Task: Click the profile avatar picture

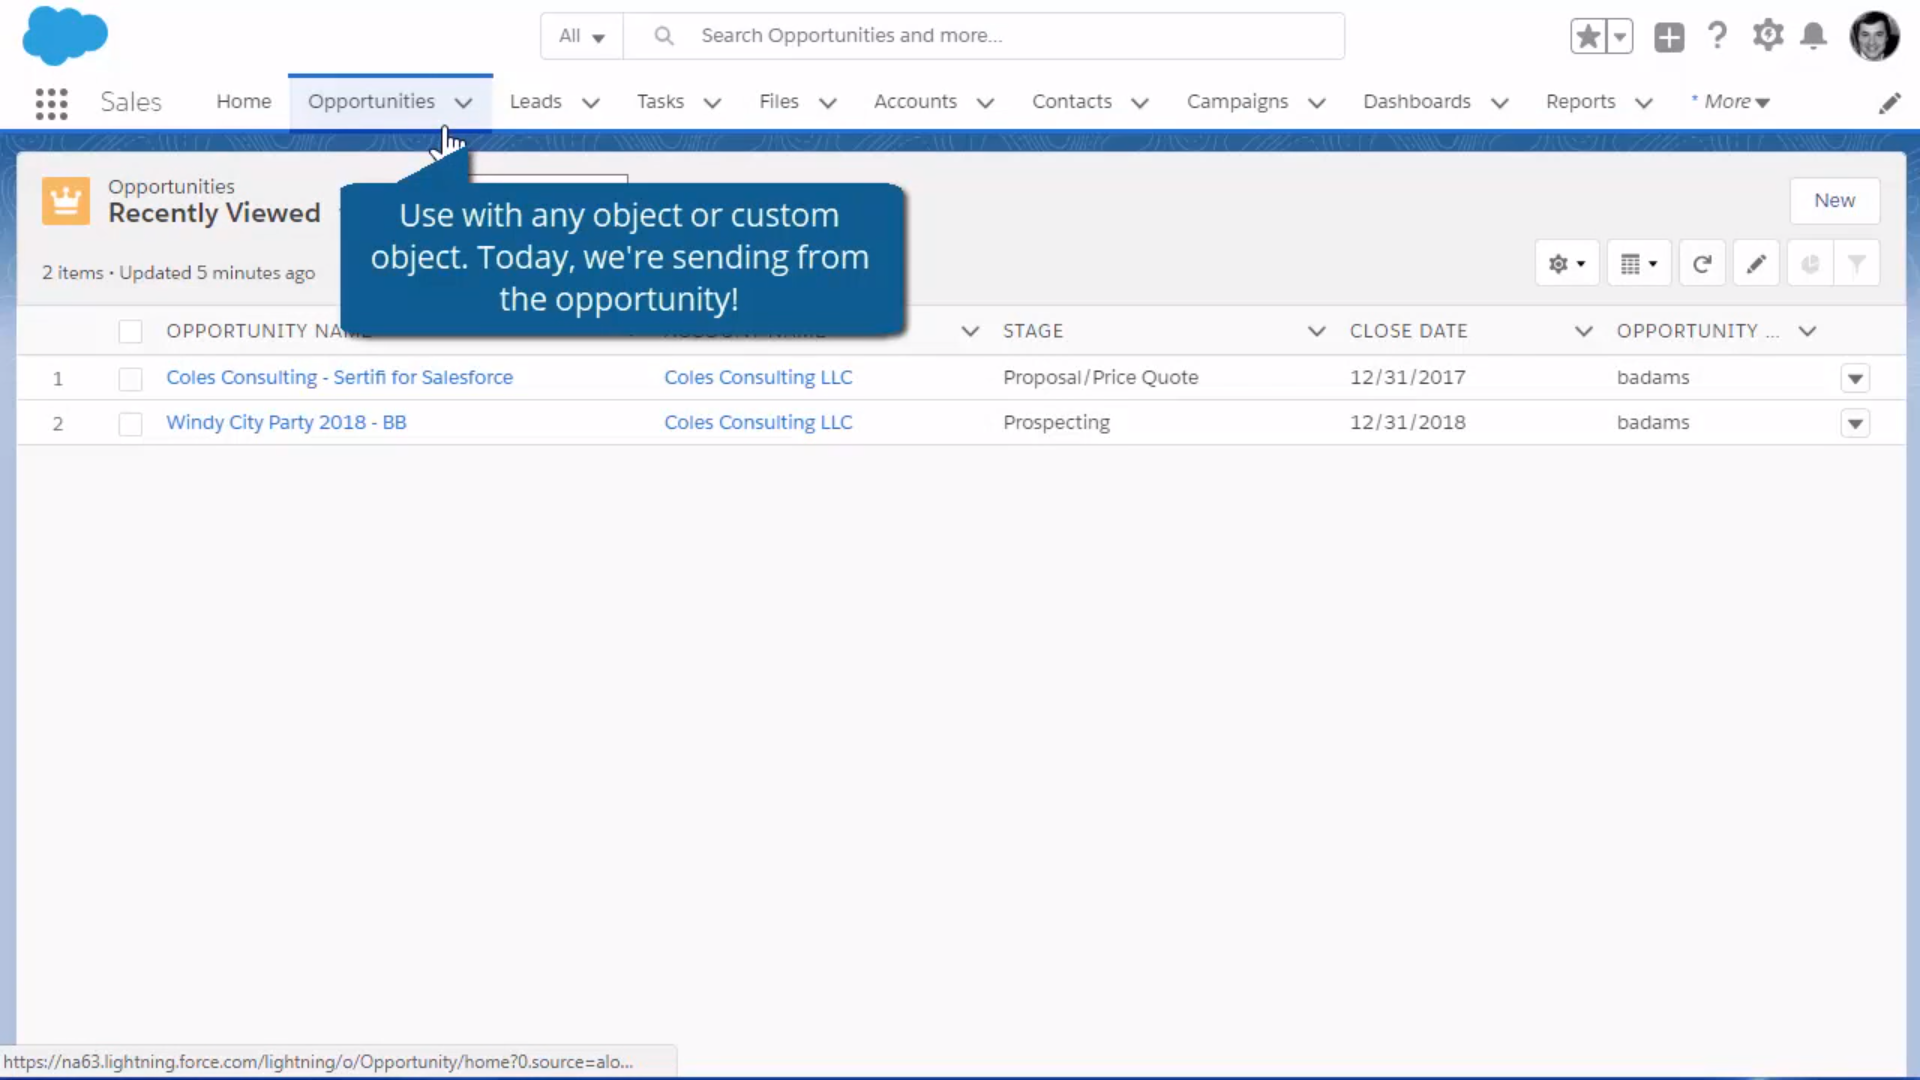Action: pyautogui.click(x=1875, y=35)
